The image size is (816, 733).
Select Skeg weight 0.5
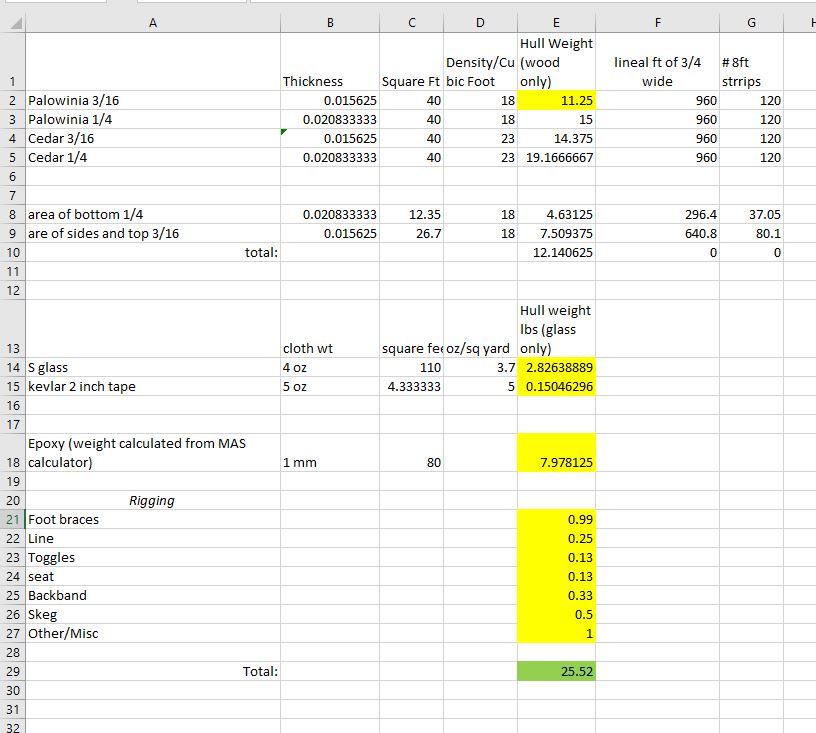click(x=556, y=614)
